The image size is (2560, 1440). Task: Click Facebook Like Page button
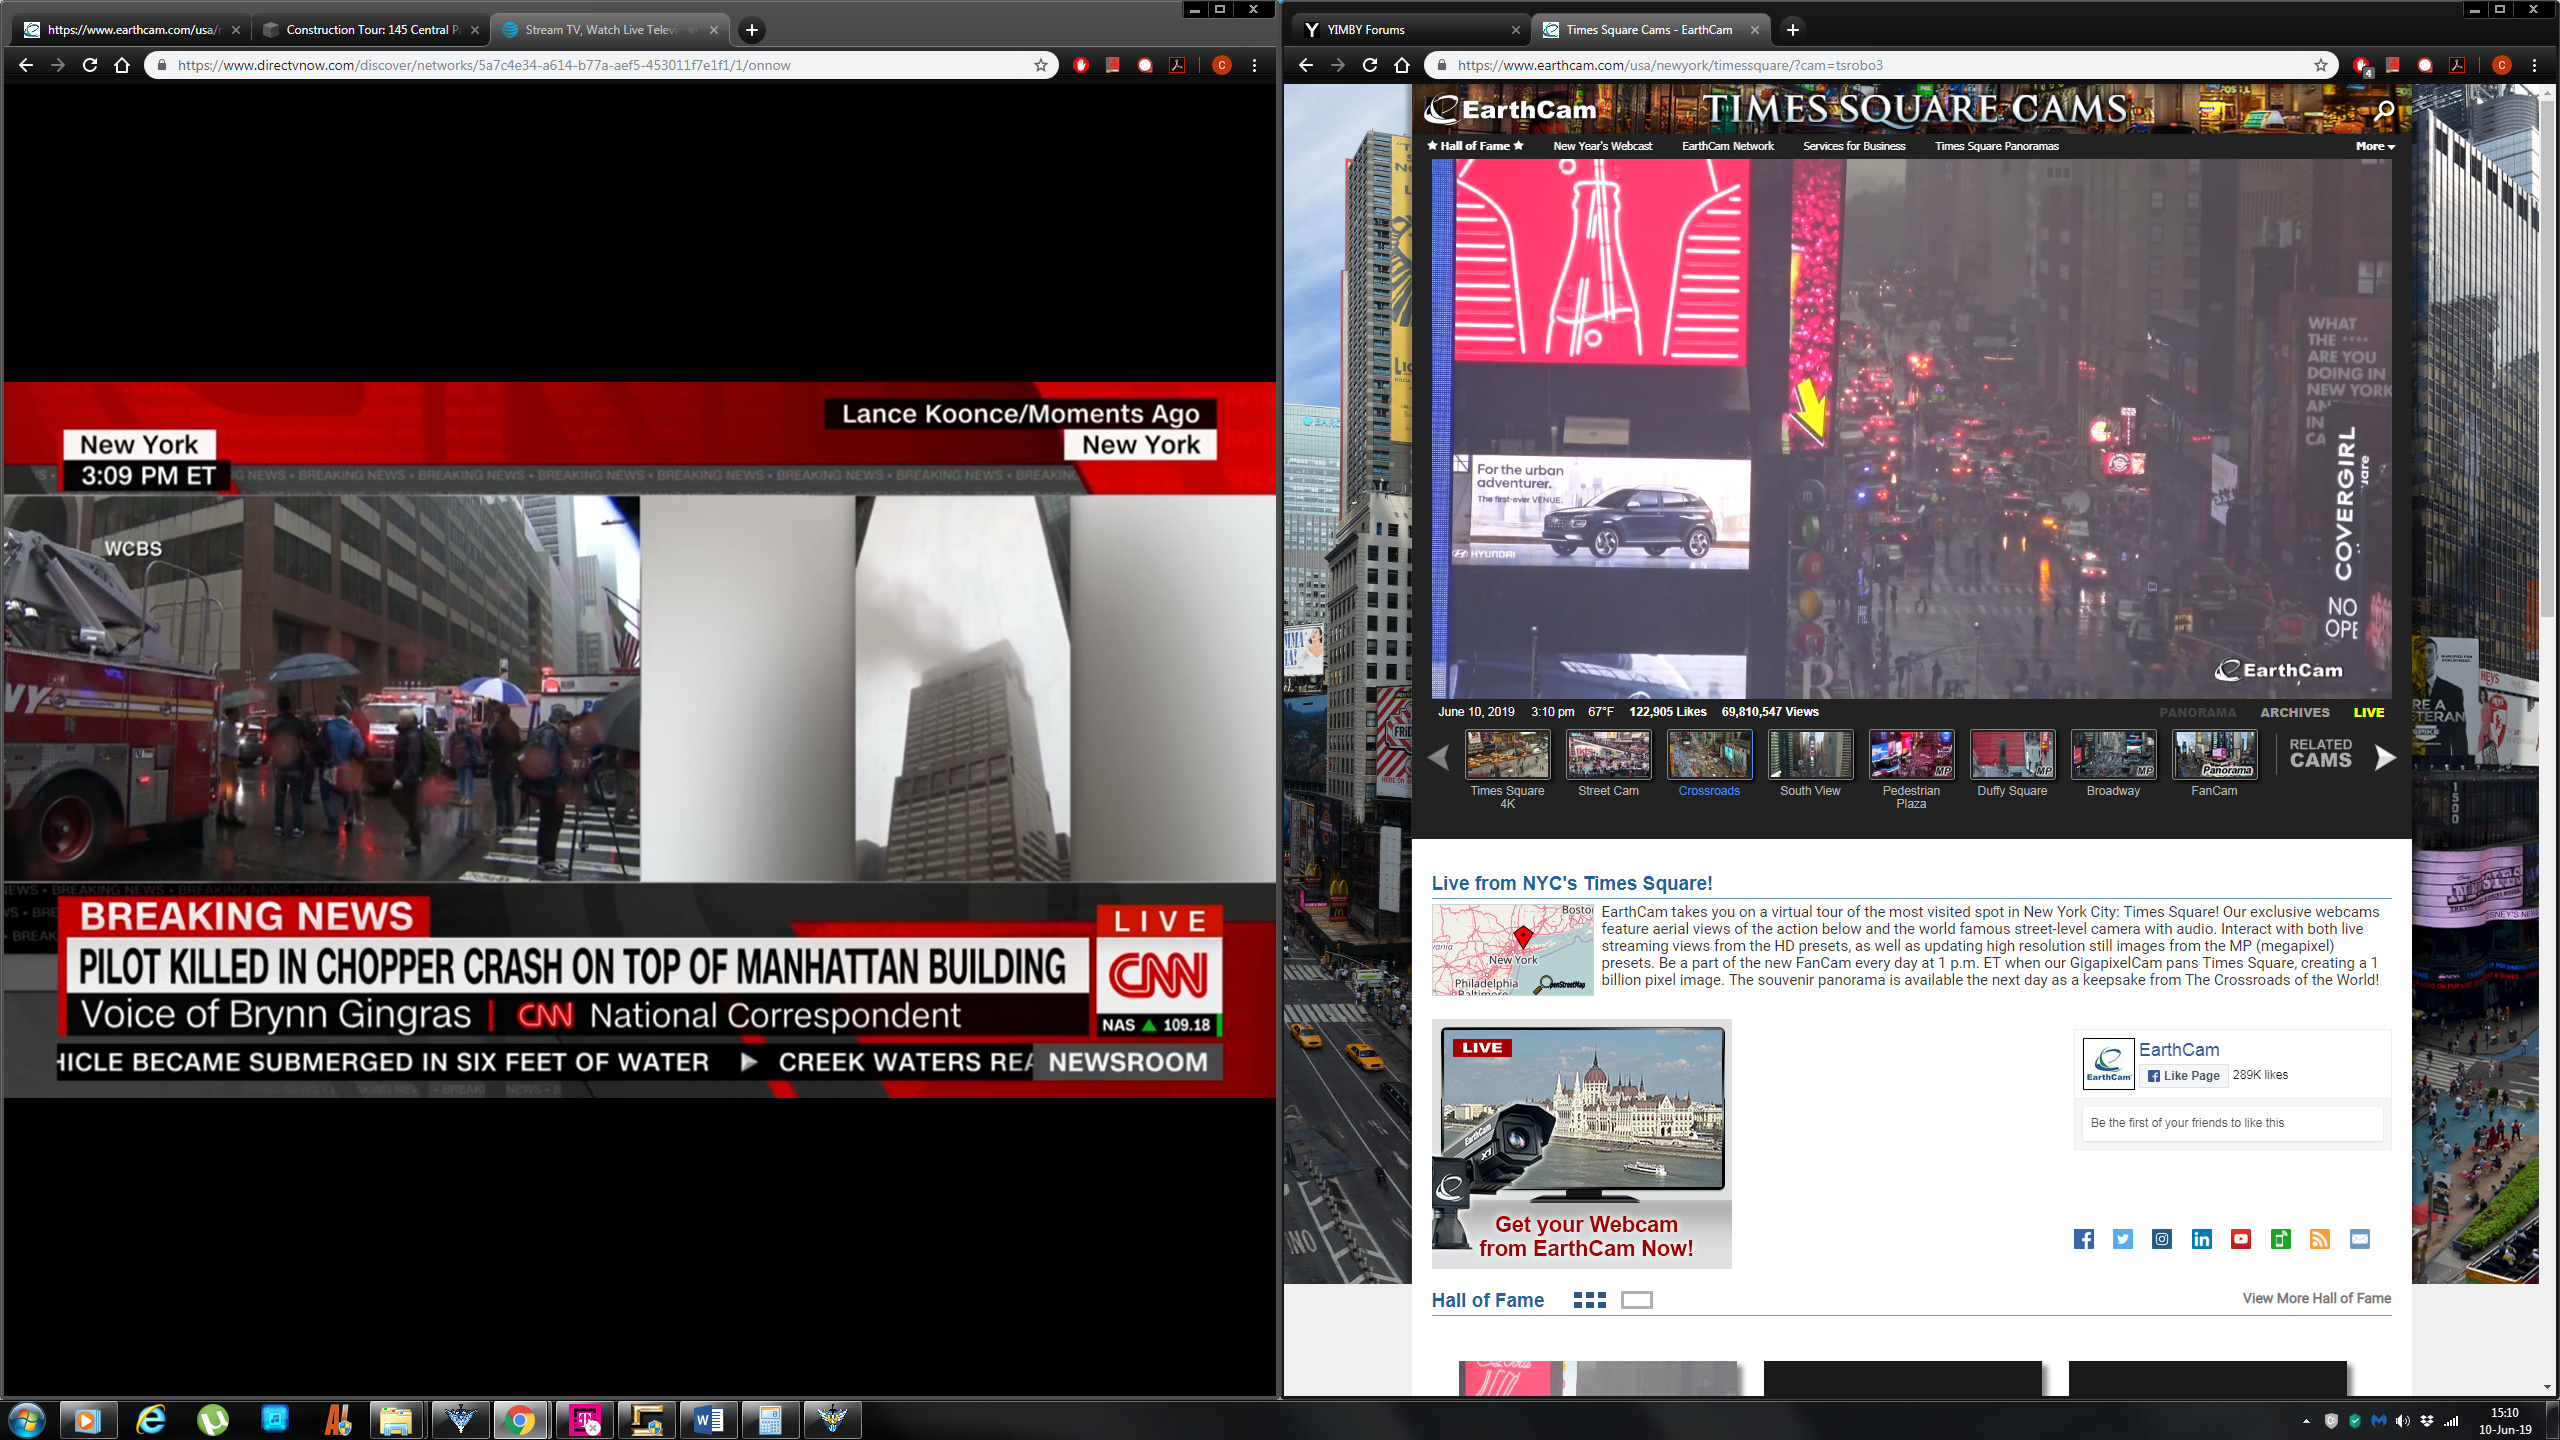click(2184, 1076)
